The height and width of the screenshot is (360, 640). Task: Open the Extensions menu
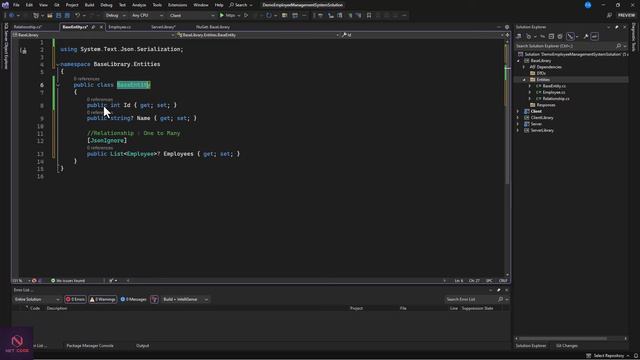178,5
